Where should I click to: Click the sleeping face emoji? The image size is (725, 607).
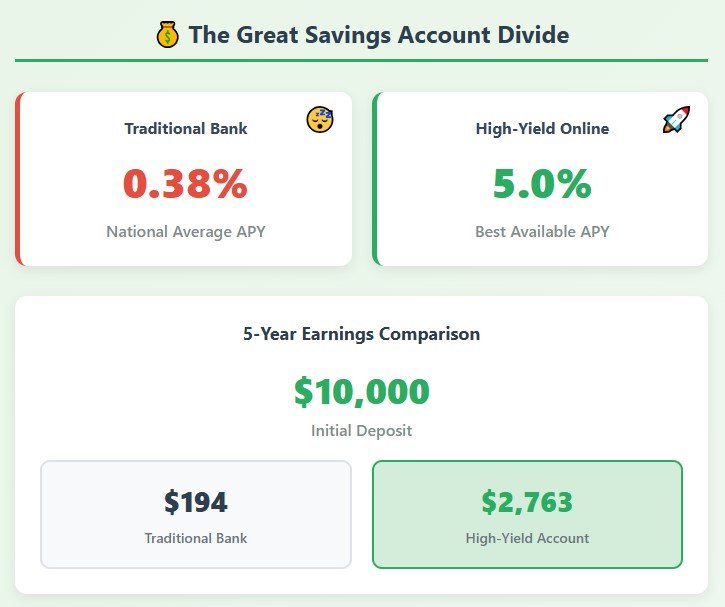tap(320, 119)
